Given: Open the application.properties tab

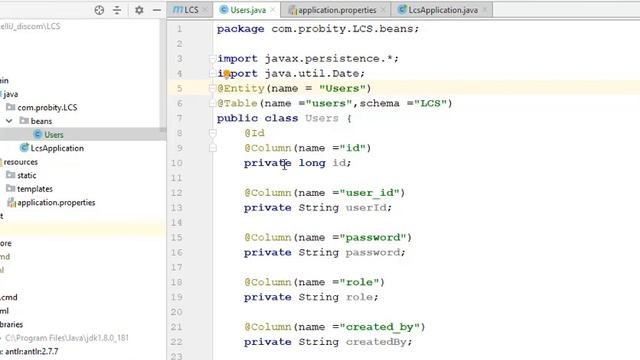Looking at the screenshot, I should (x=337, y=10).
